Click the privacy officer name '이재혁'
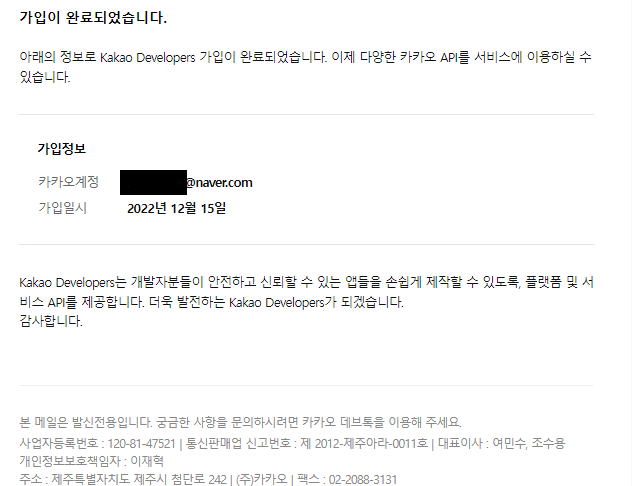Viewport: 632px width, 486px height. tap(147, 461)
